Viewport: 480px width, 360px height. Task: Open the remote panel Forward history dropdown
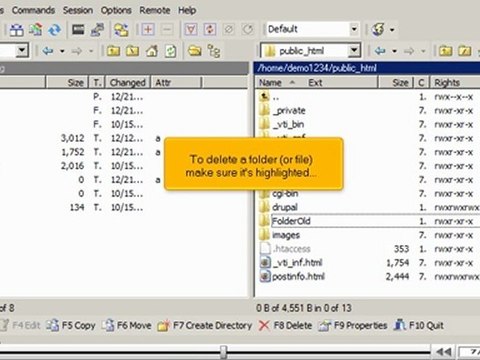423,51
